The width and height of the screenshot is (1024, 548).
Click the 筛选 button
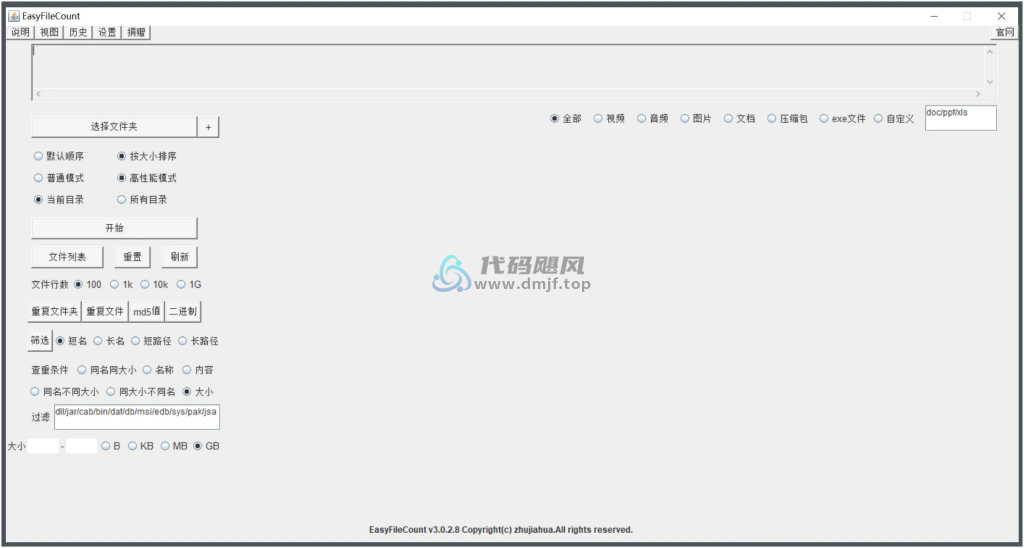coord(40,340)
